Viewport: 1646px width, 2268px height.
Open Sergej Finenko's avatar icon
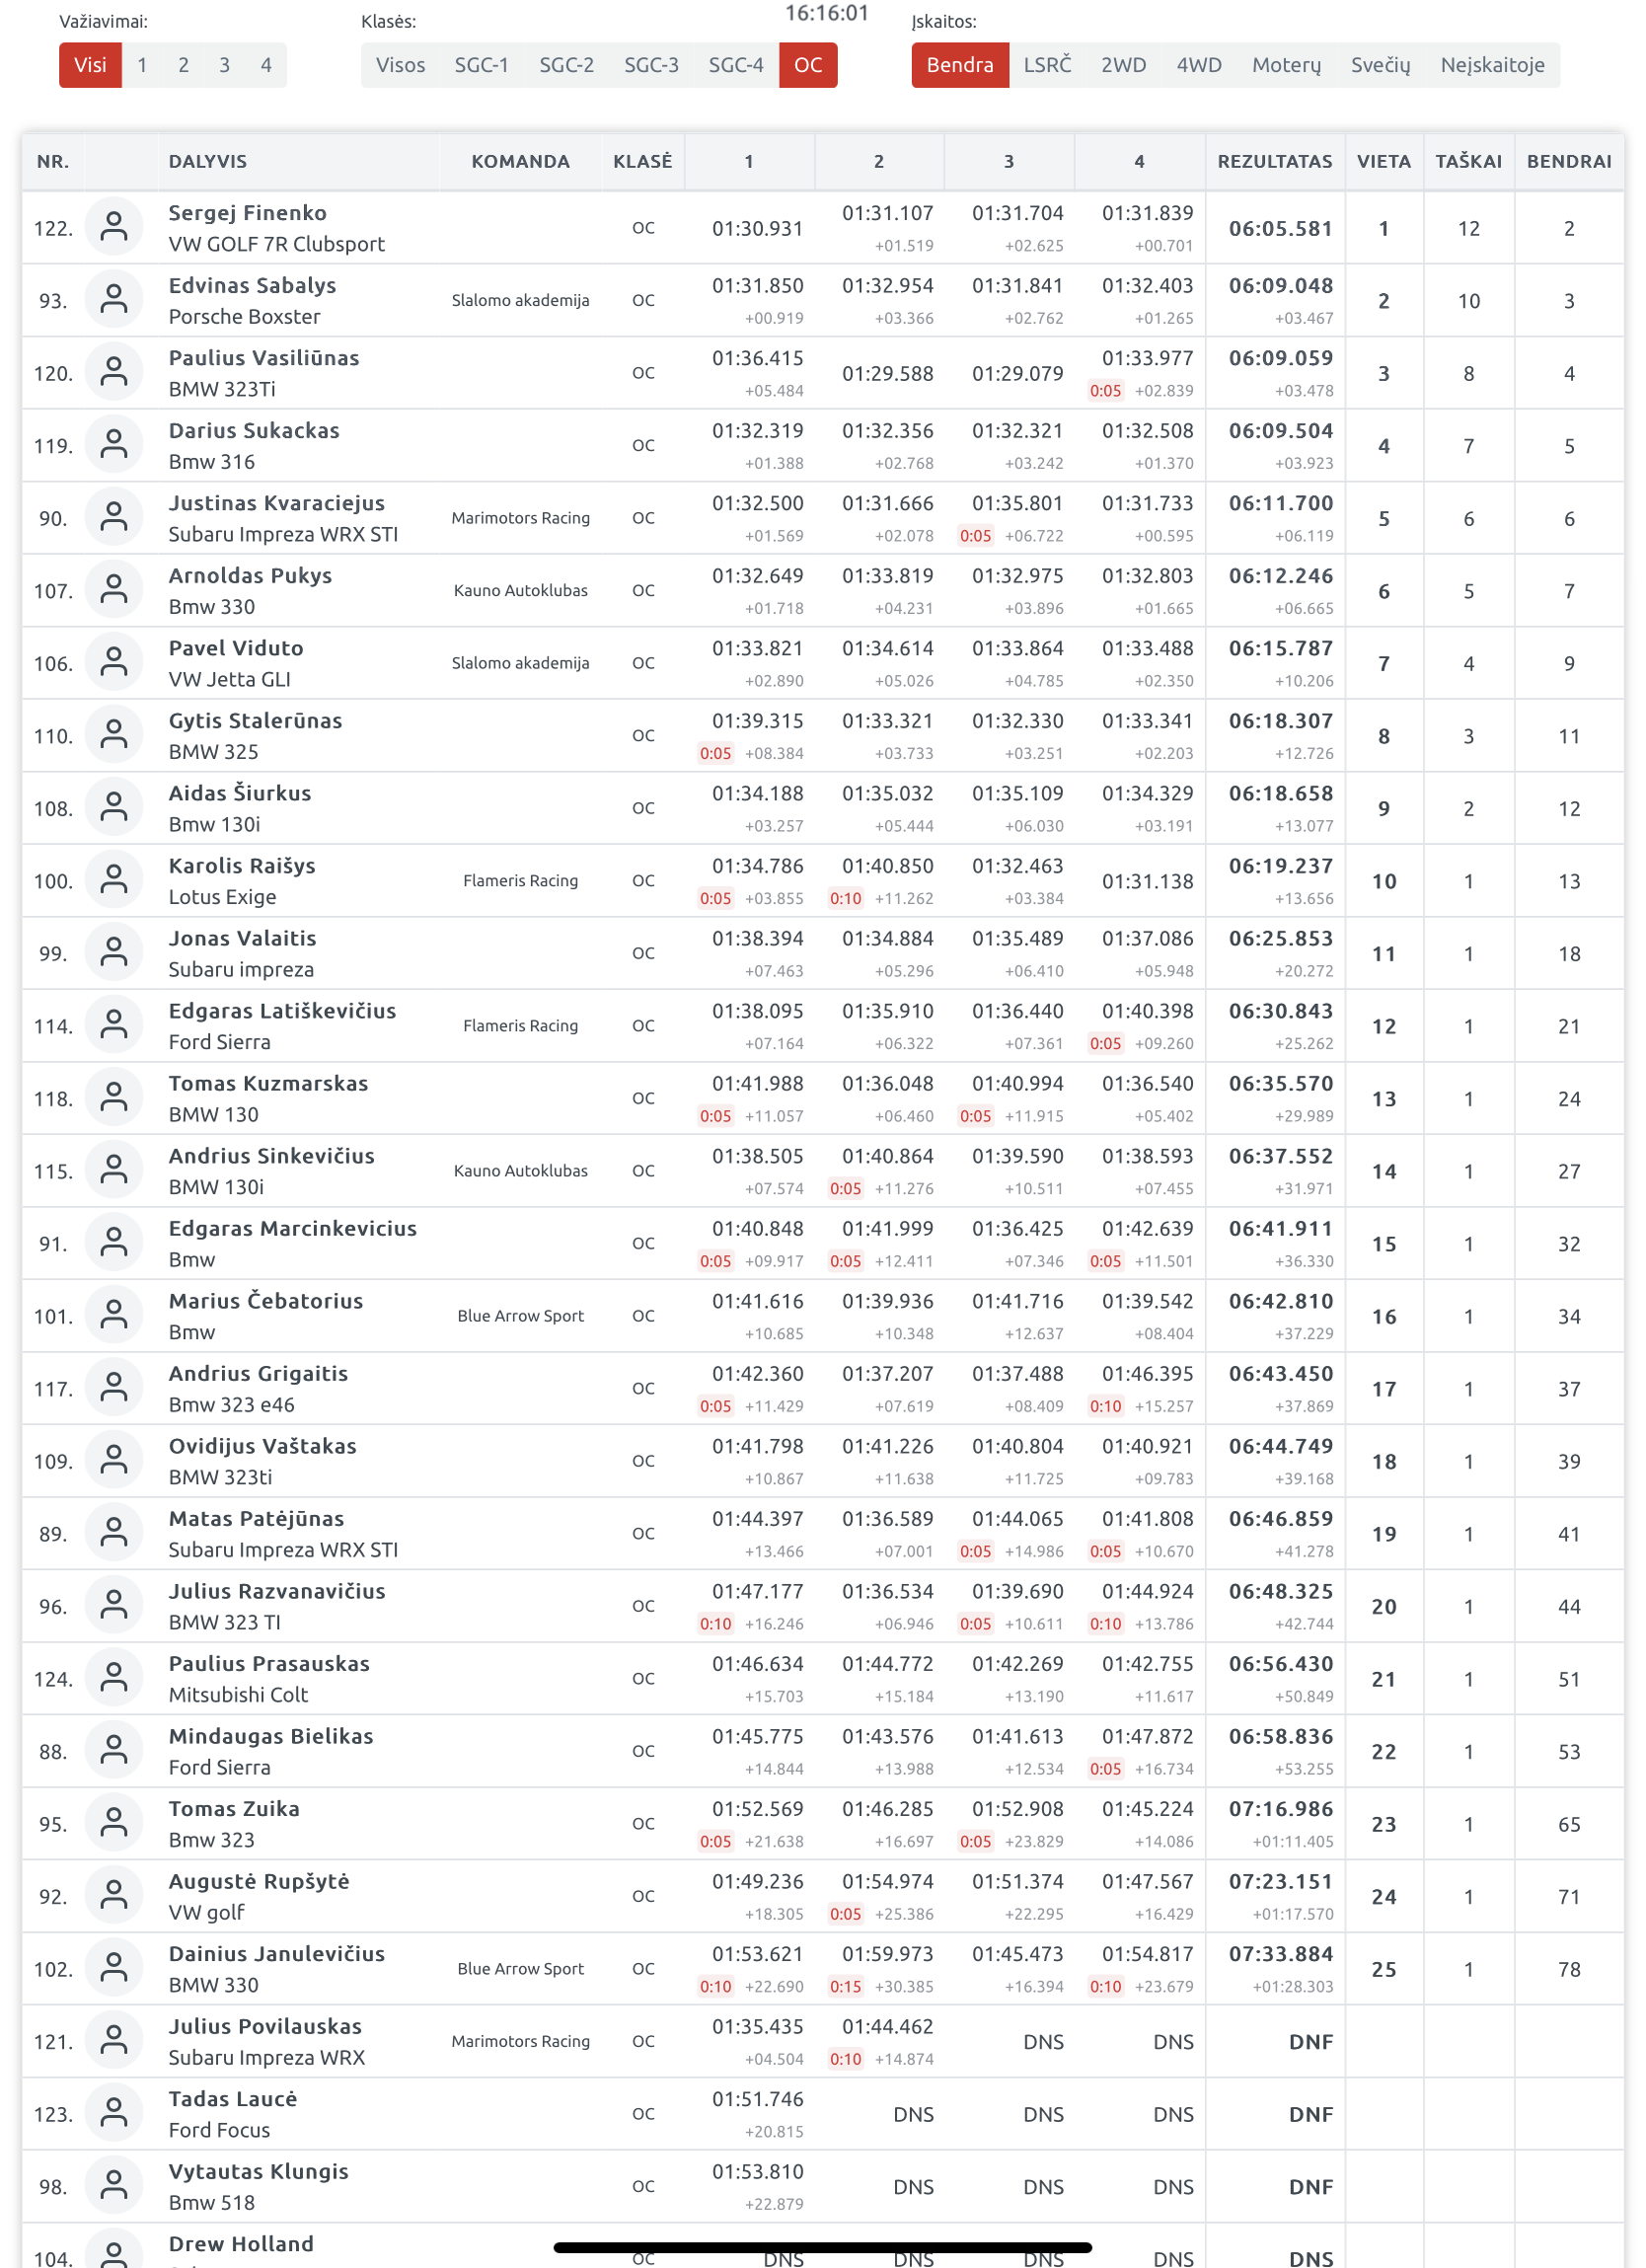[x=115, y=228]
